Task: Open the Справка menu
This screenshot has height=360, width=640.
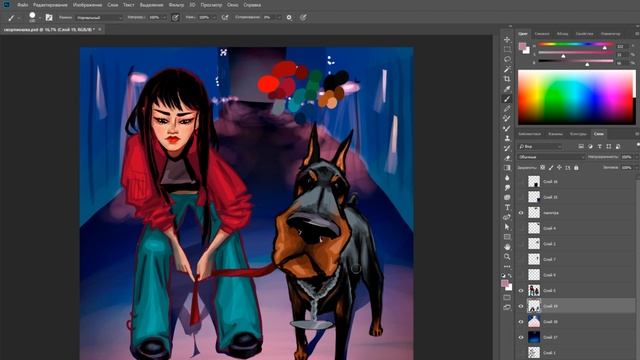Action: tap(252, 5)
